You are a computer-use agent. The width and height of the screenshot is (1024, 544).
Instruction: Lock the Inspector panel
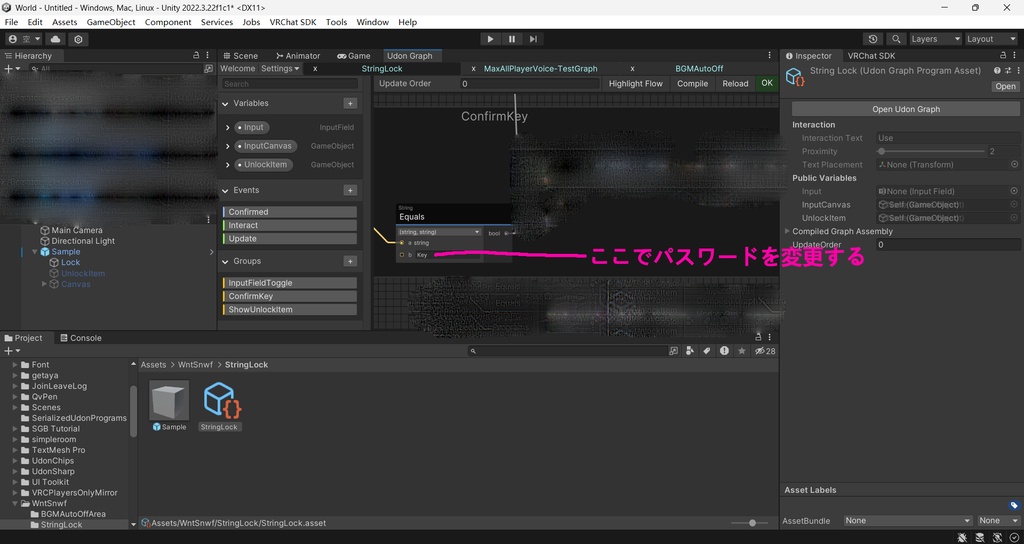1003,56
